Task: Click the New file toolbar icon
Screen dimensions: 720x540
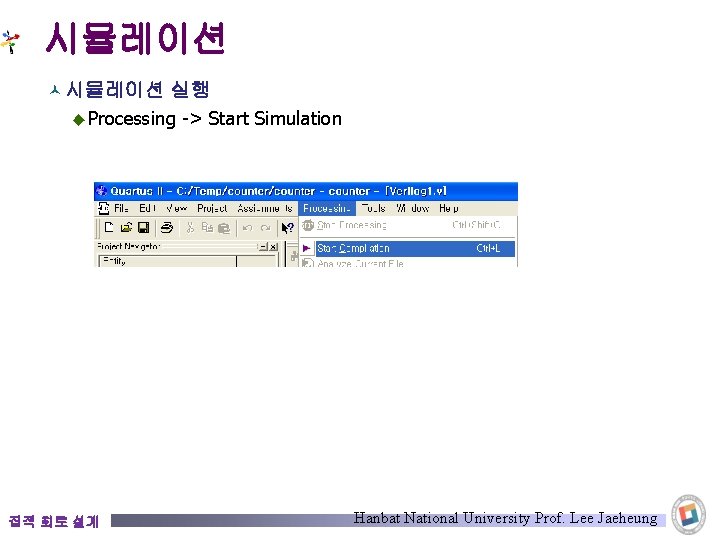Action: point(109,227)
